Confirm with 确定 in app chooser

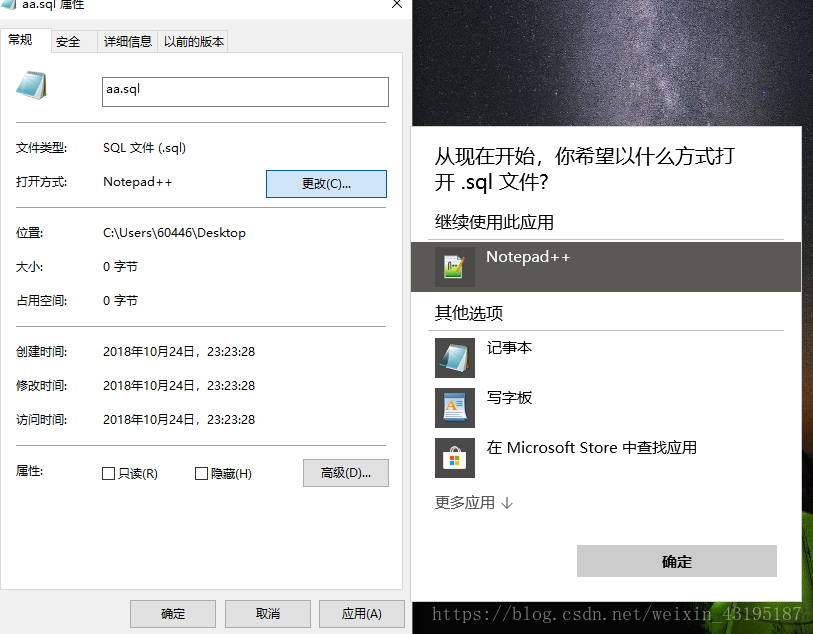[677, 561]
